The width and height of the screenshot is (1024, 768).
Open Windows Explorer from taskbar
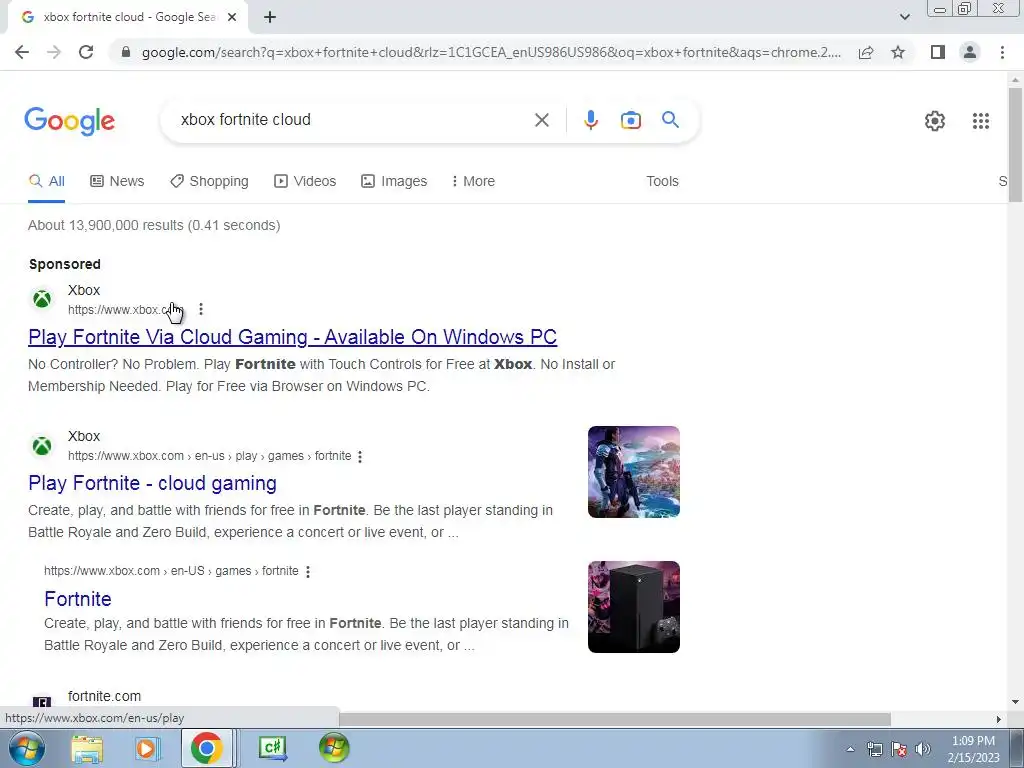[87, 748]
